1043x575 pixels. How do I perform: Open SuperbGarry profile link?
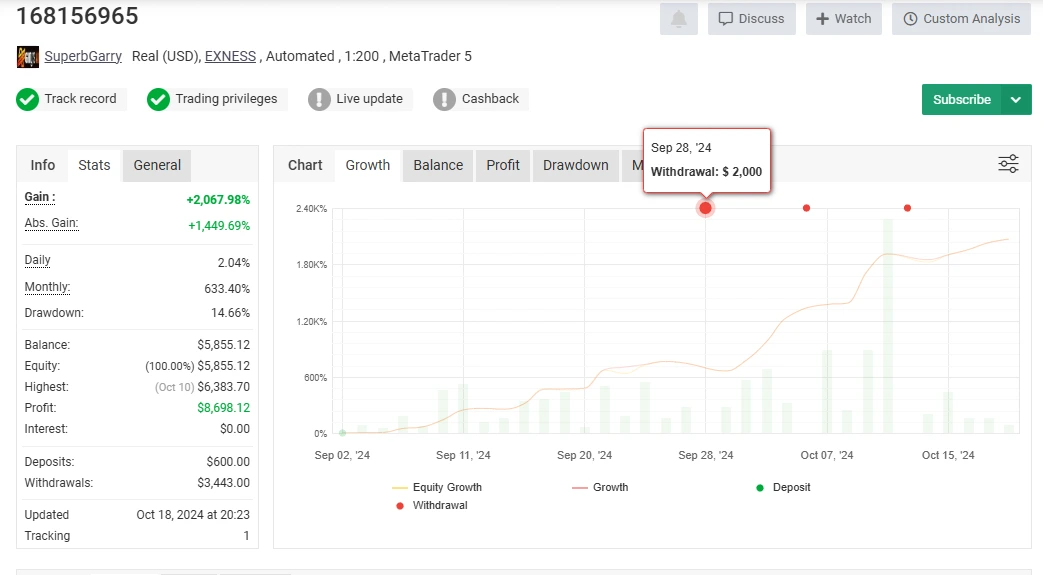83,56
